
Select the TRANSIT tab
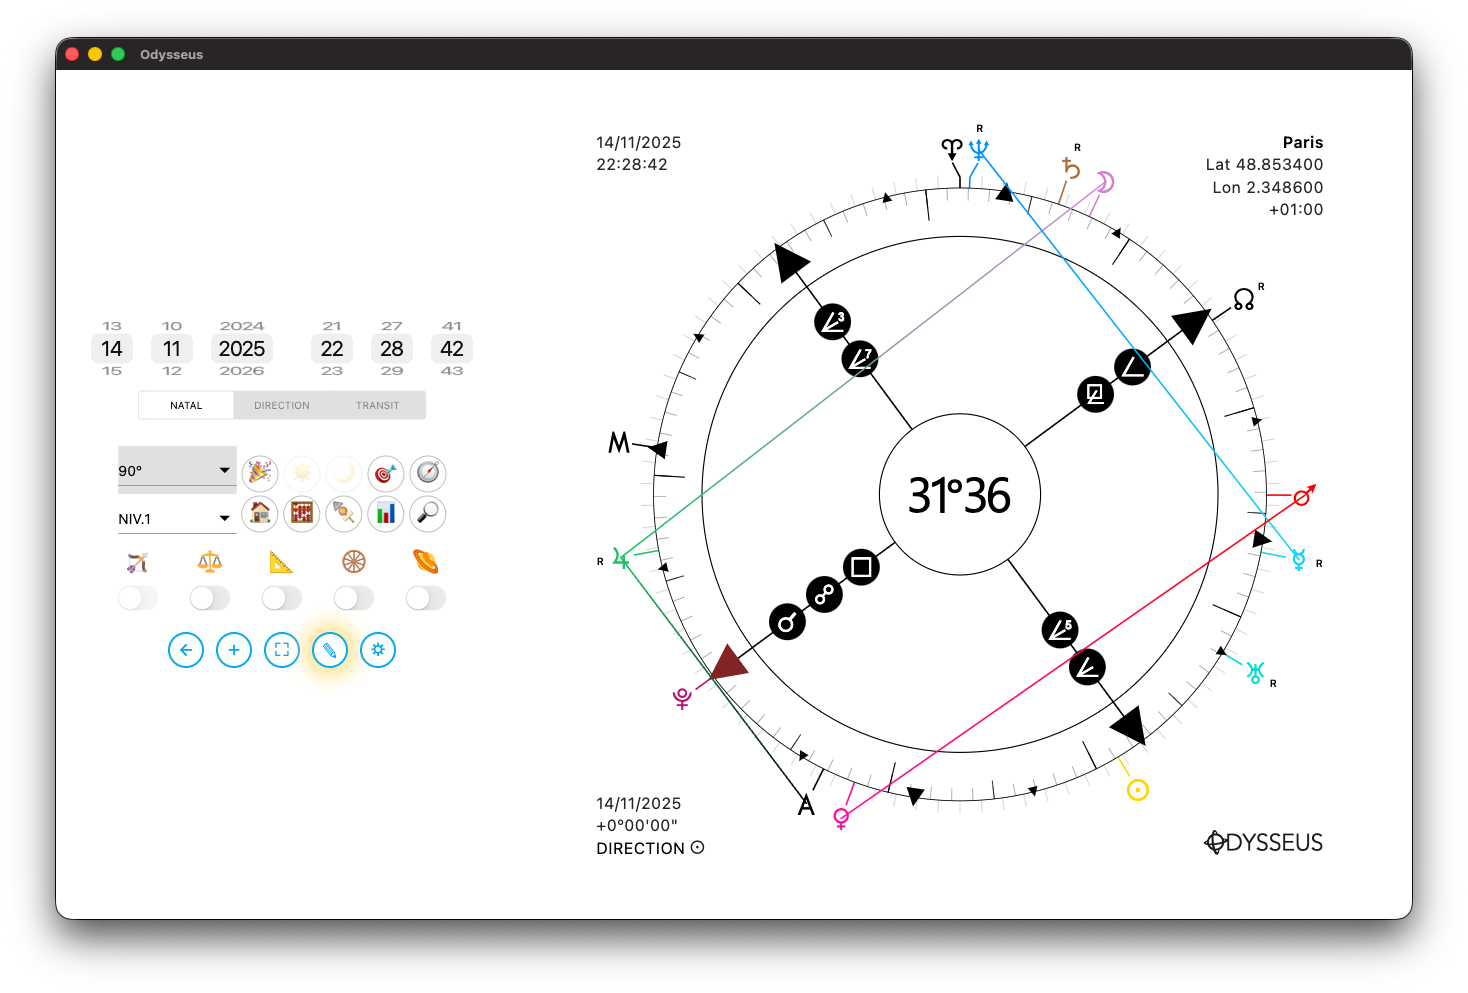377,405
